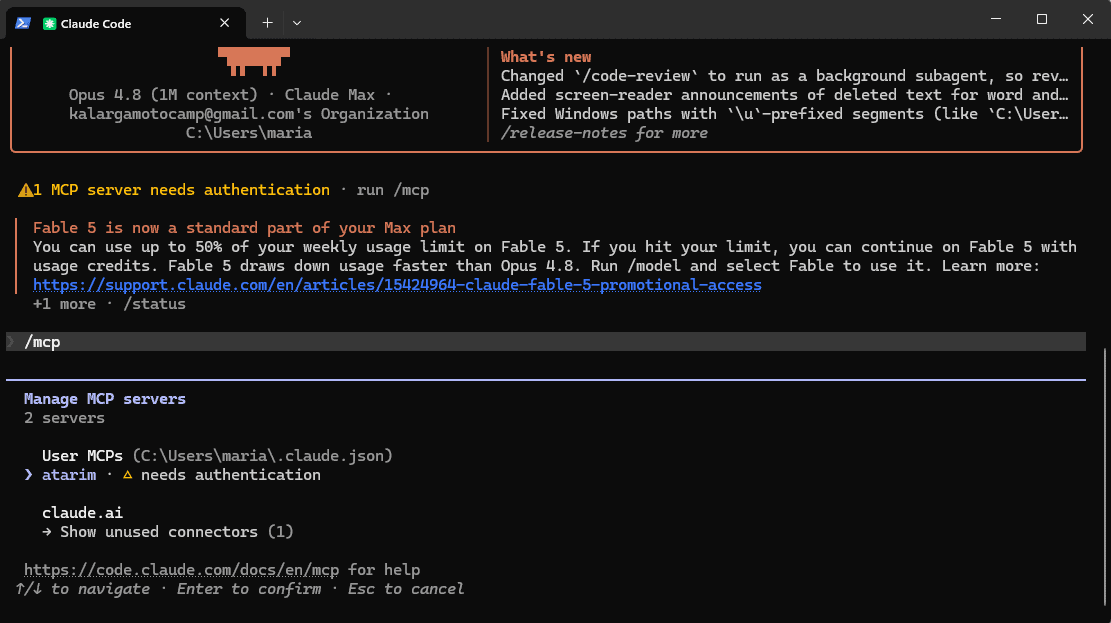The height and width of the screenshot is (623, 1111).
Task: Maximize the terminal window
Action: point(1042,19)
